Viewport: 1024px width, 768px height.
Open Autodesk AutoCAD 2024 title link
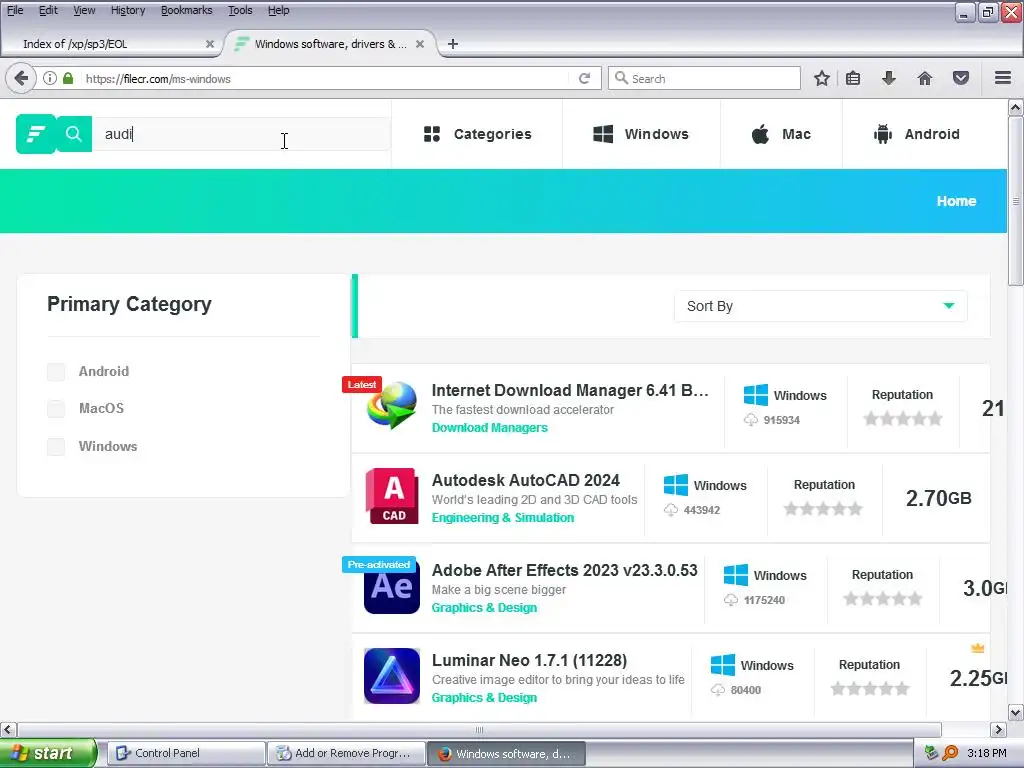(526, 481)
